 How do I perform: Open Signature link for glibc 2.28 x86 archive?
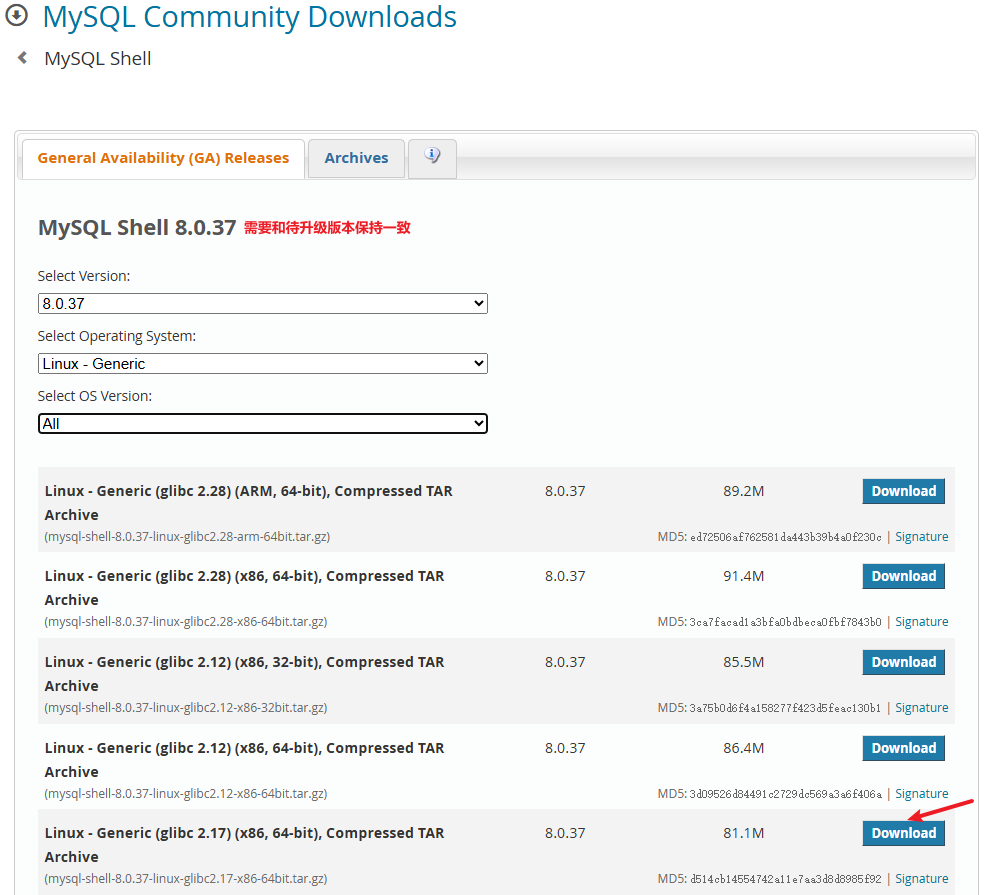click(x=921, y=621)
